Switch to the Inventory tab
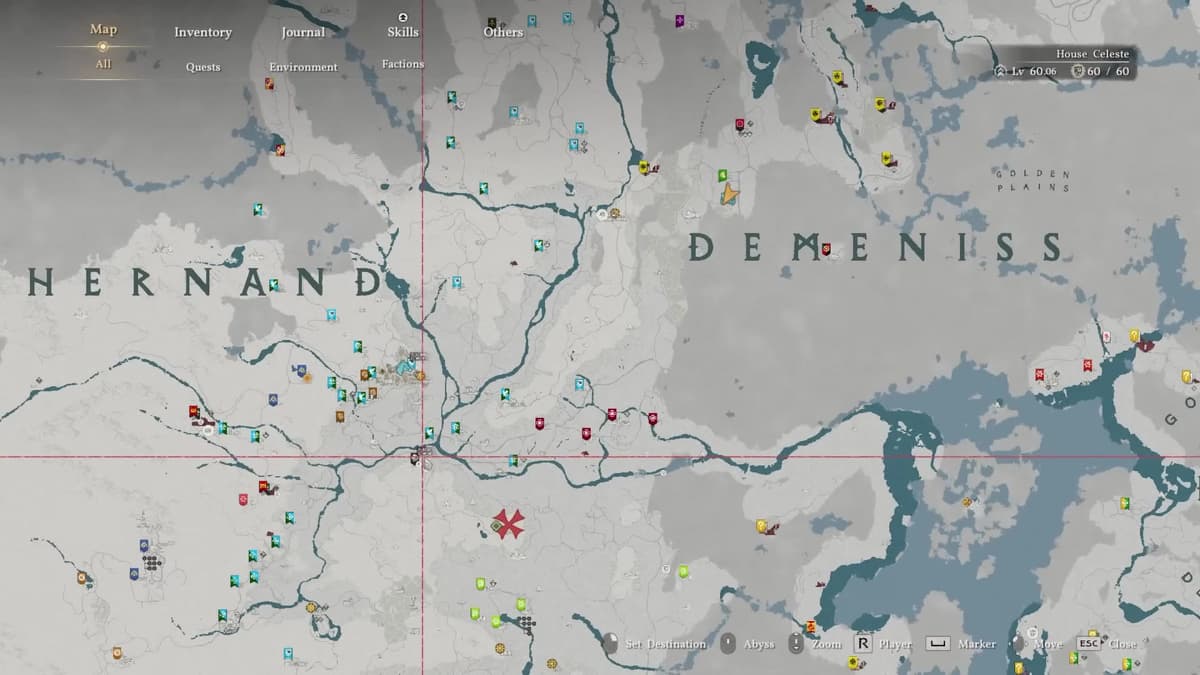Screen dimensions: 1200x675 click(203, 32)
